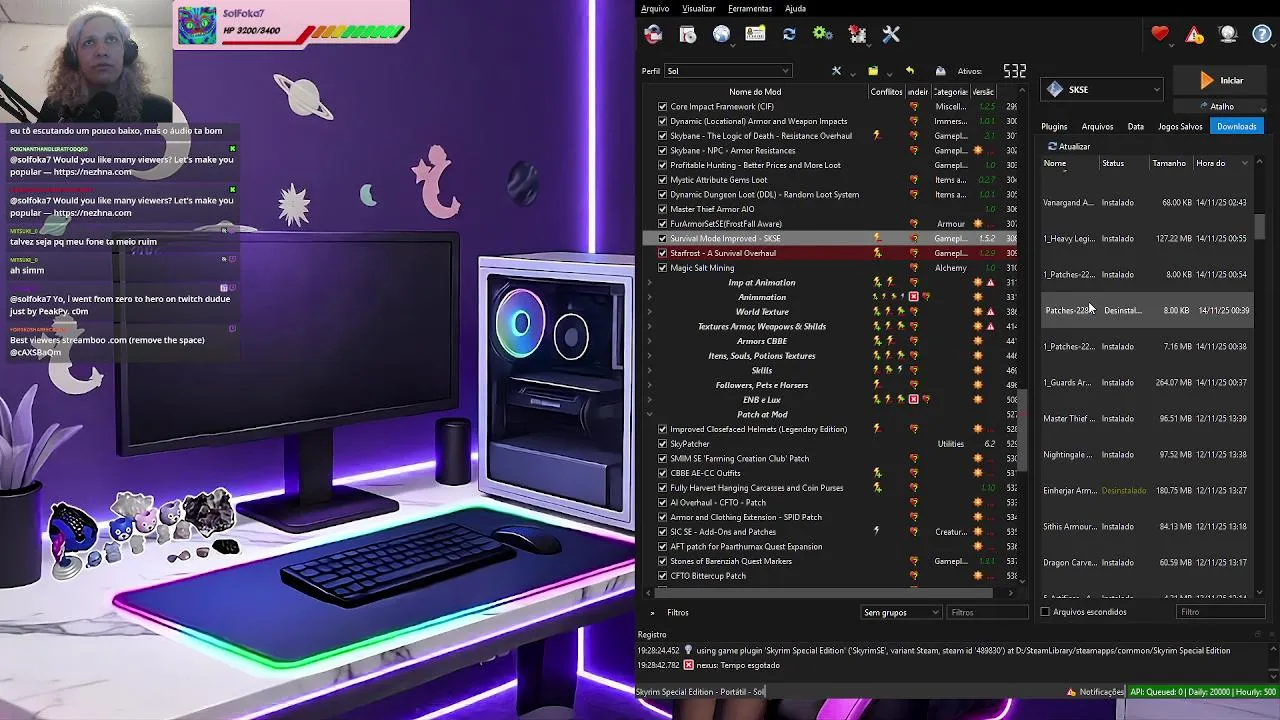Switch to the Plugins tab
This screenshot has height=720, width=1280.
[1054, 127]
